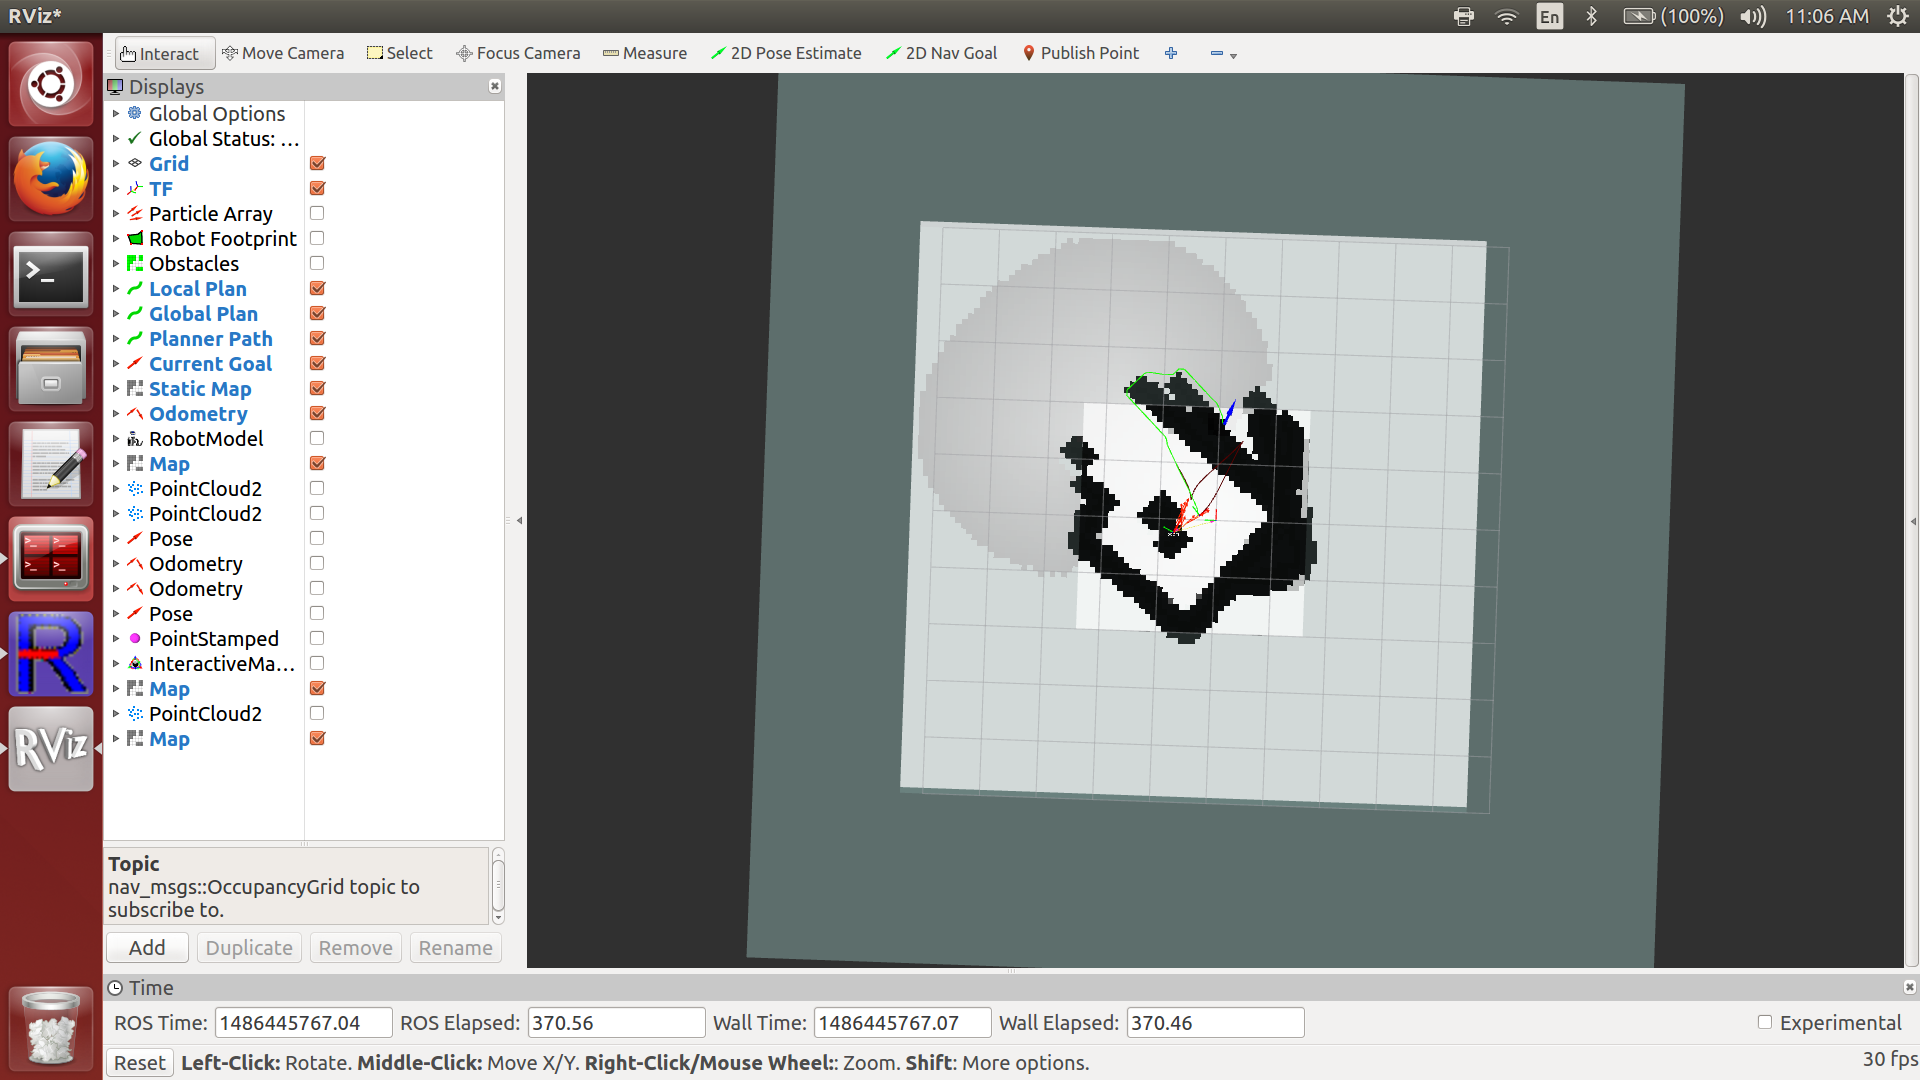The image size is (1920, 1080).
Task: Enable the Particle Array checkbox
Action: point(317,213)
